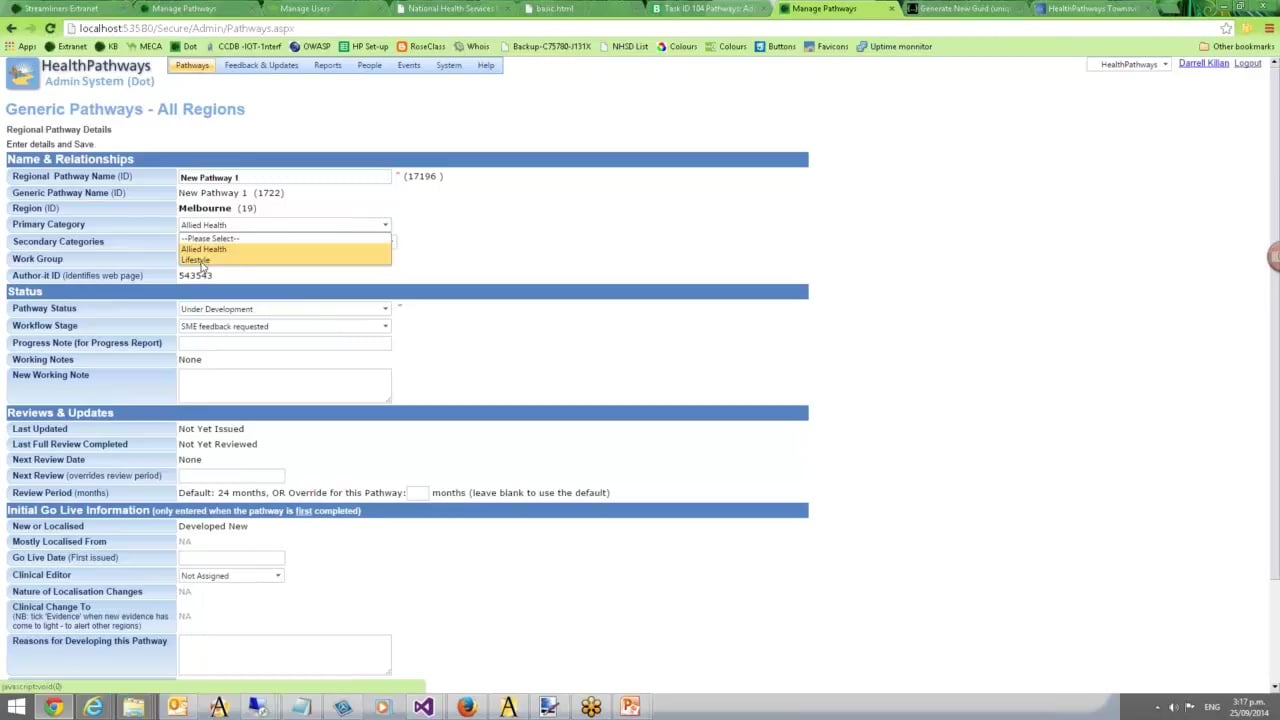Open the Chrome hamburger menu
The height and width of the screenshot is (720, 1280).
click(1269, 28)
